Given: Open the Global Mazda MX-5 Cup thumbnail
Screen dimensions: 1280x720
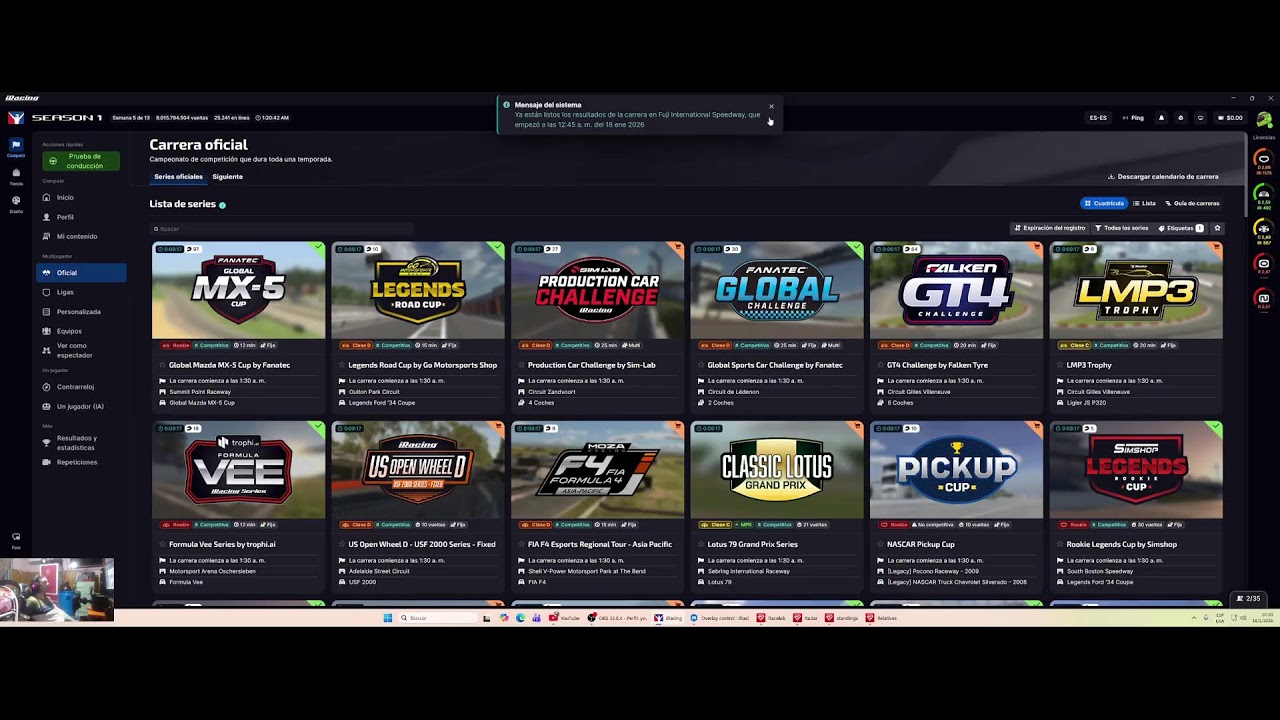Looking at the screenshot, I should coord(238,290).
